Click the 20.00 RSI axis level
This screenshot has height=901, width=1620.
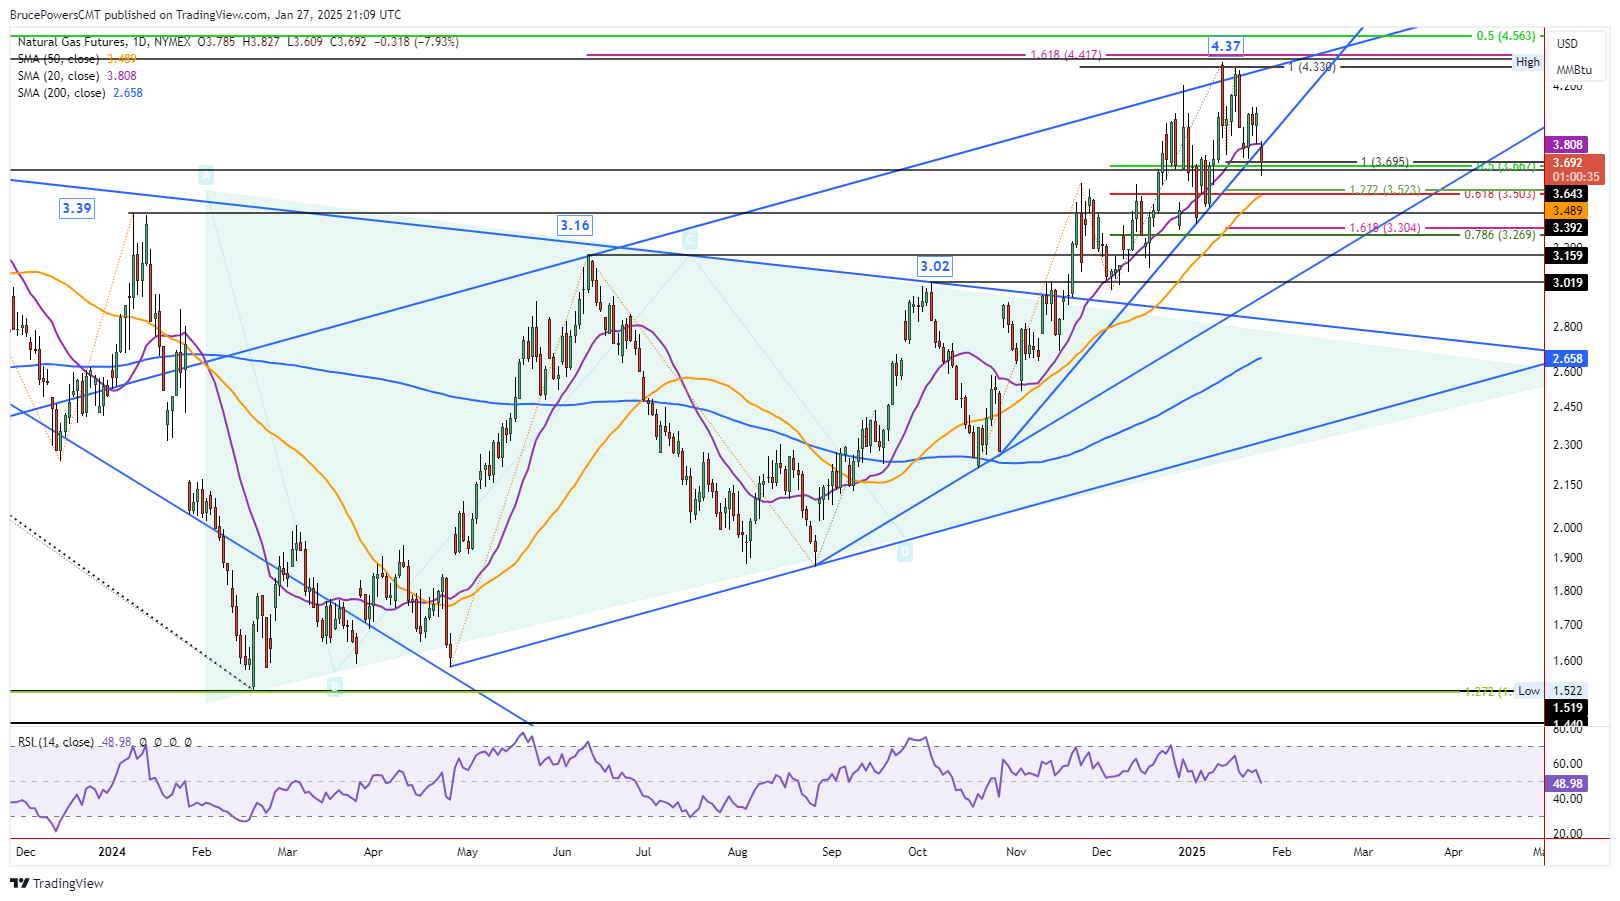[1567, 834]
